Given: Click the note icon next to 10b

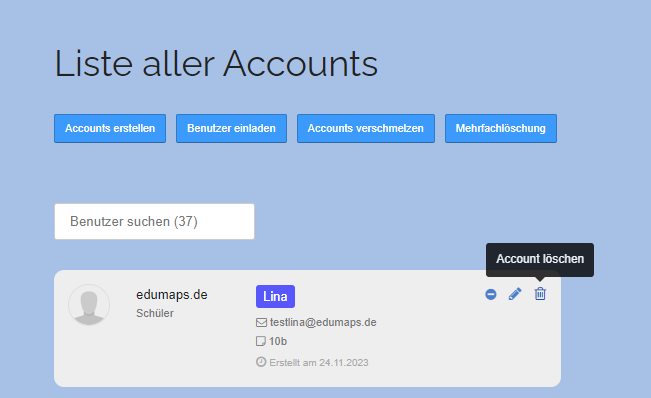Looking at the screenshot, I should coord(260,341).
